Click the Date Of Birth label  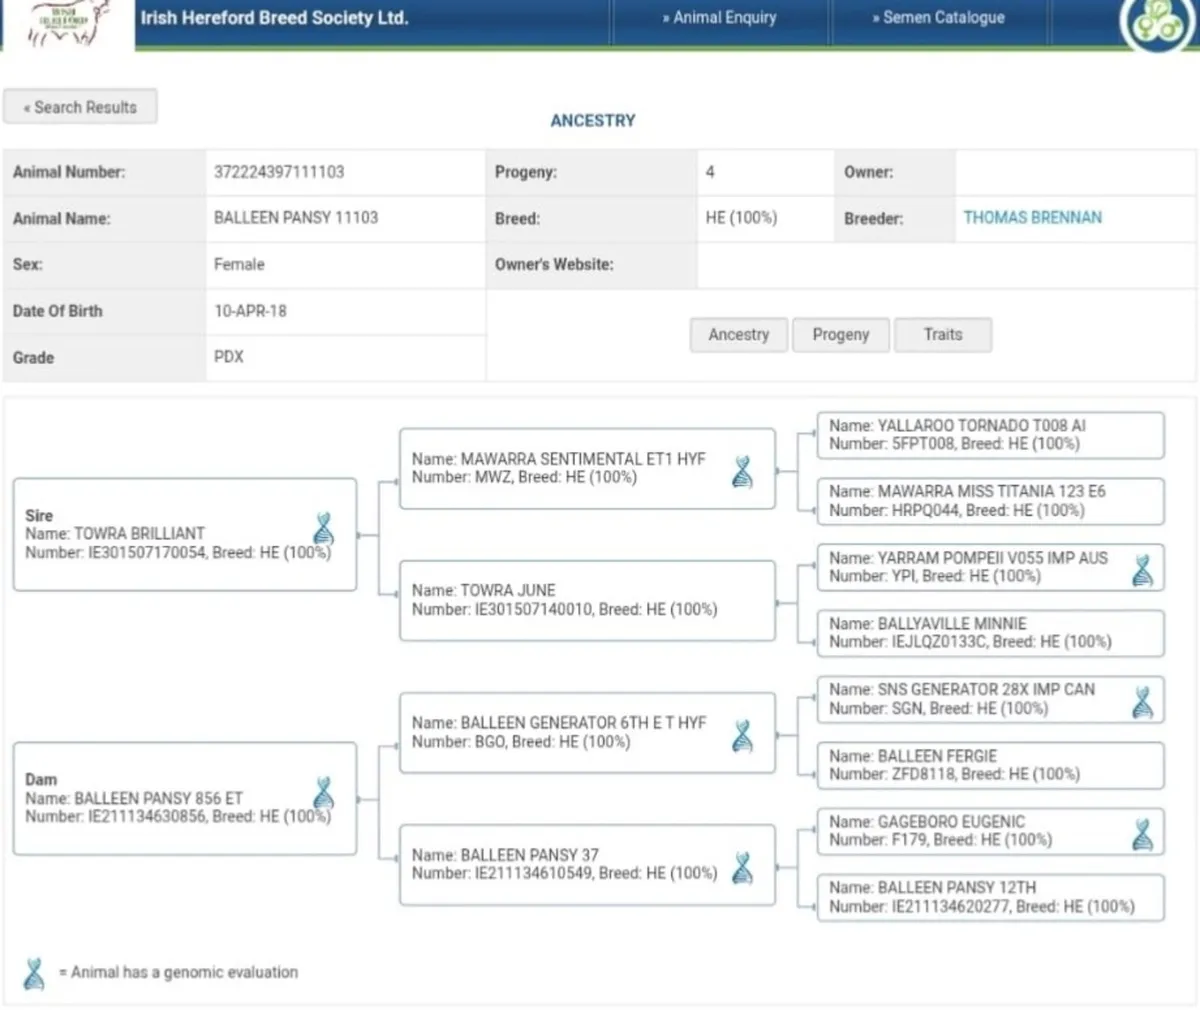click(57, 311)
